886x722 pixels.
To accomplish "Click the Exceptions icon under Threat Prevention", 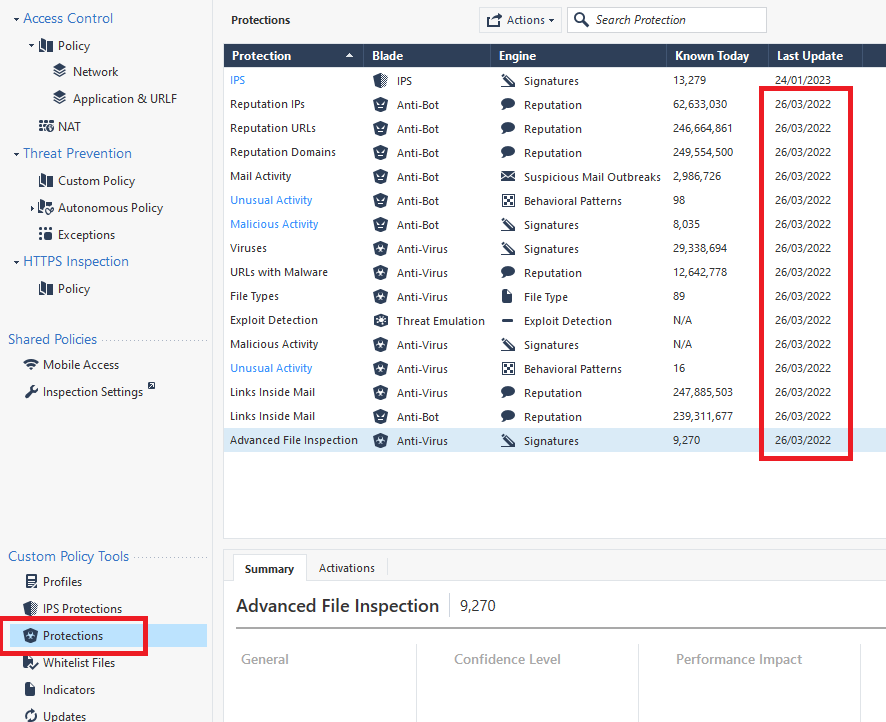I will (46, 234).
